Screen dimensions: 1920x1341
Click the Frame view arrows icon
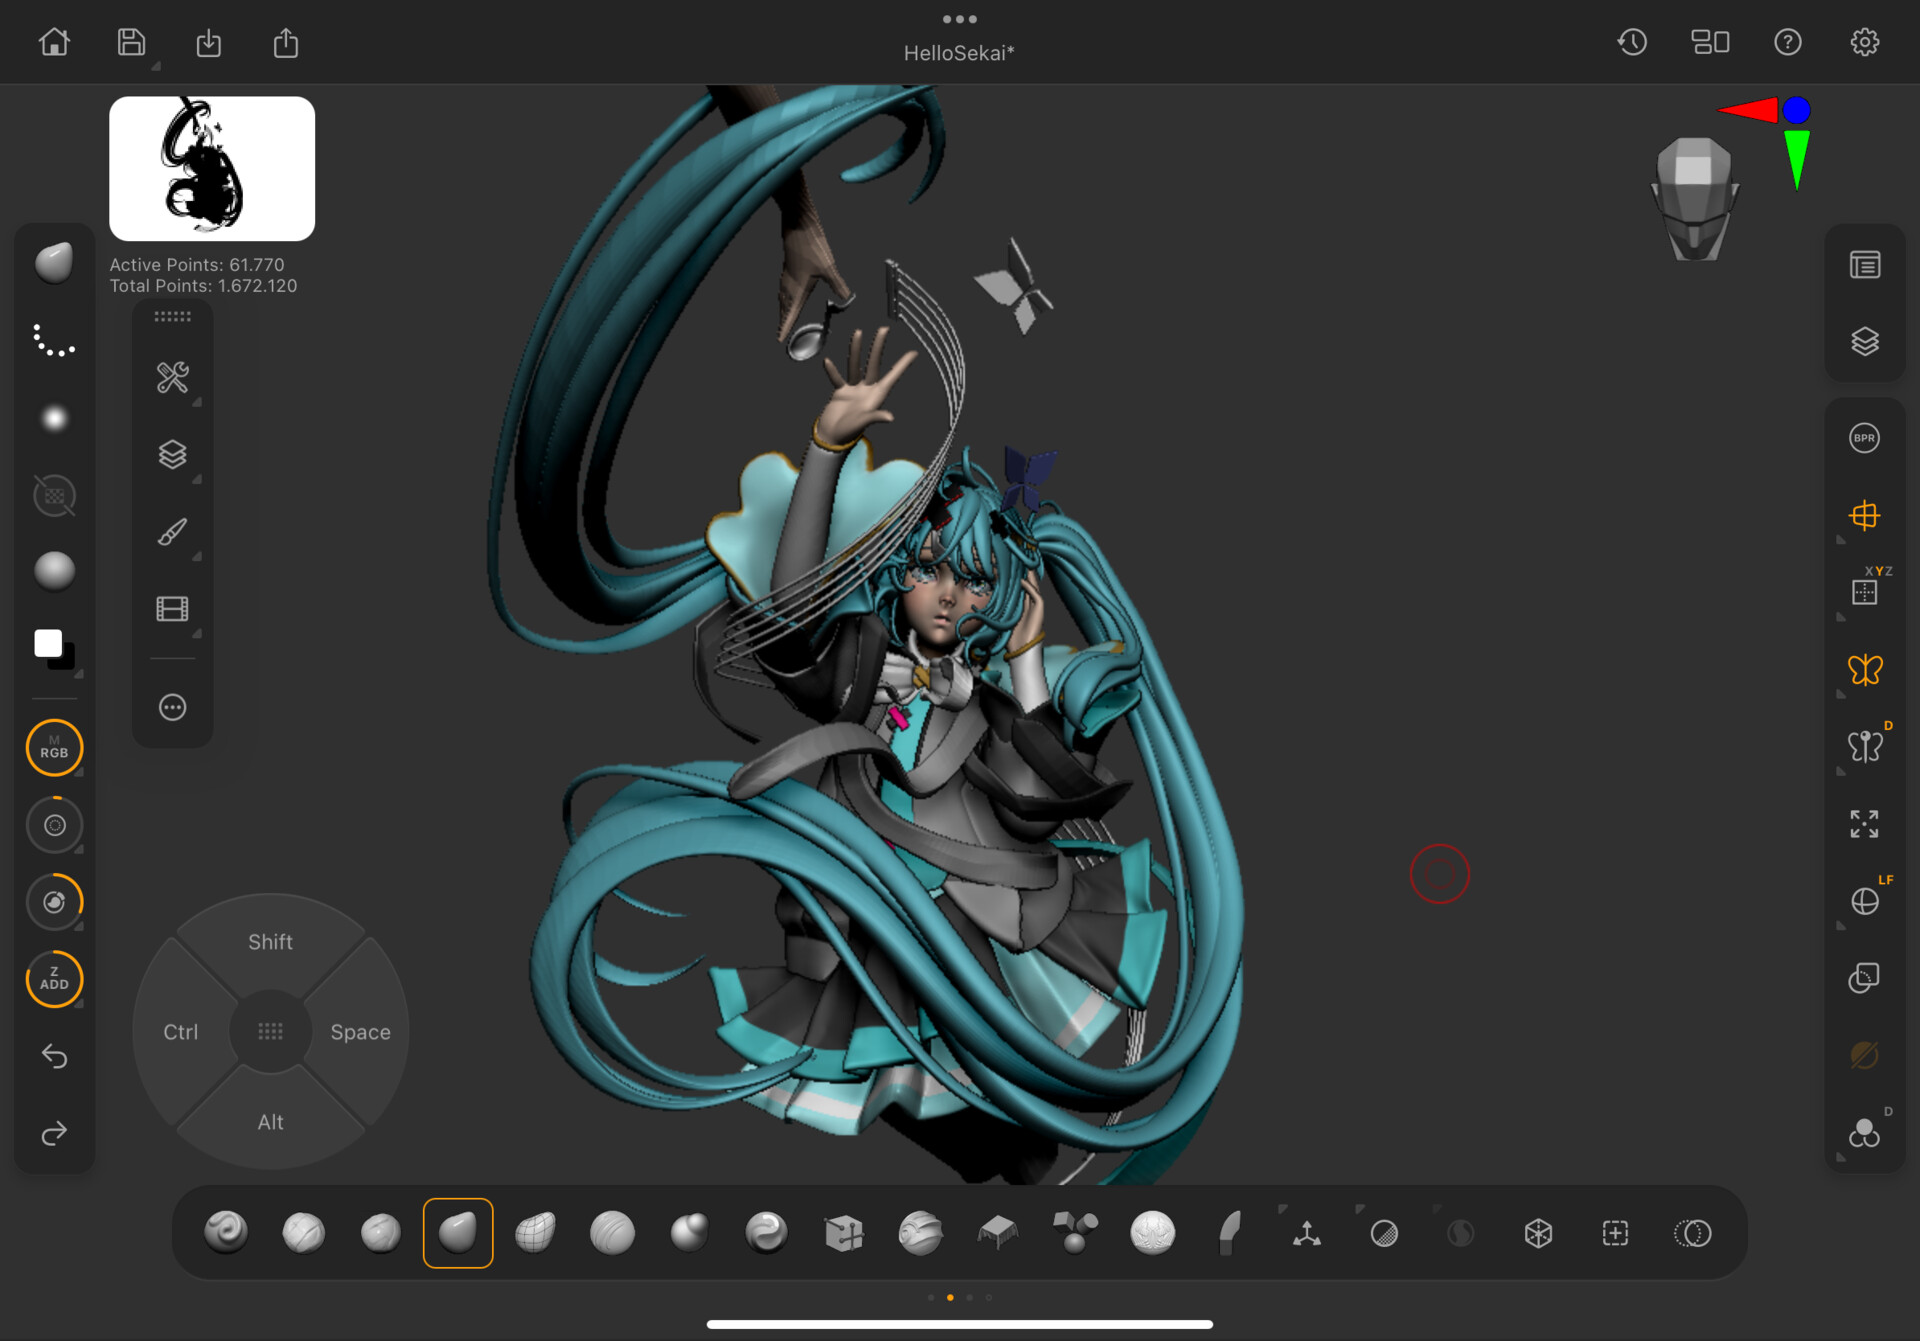(1864, 824)
